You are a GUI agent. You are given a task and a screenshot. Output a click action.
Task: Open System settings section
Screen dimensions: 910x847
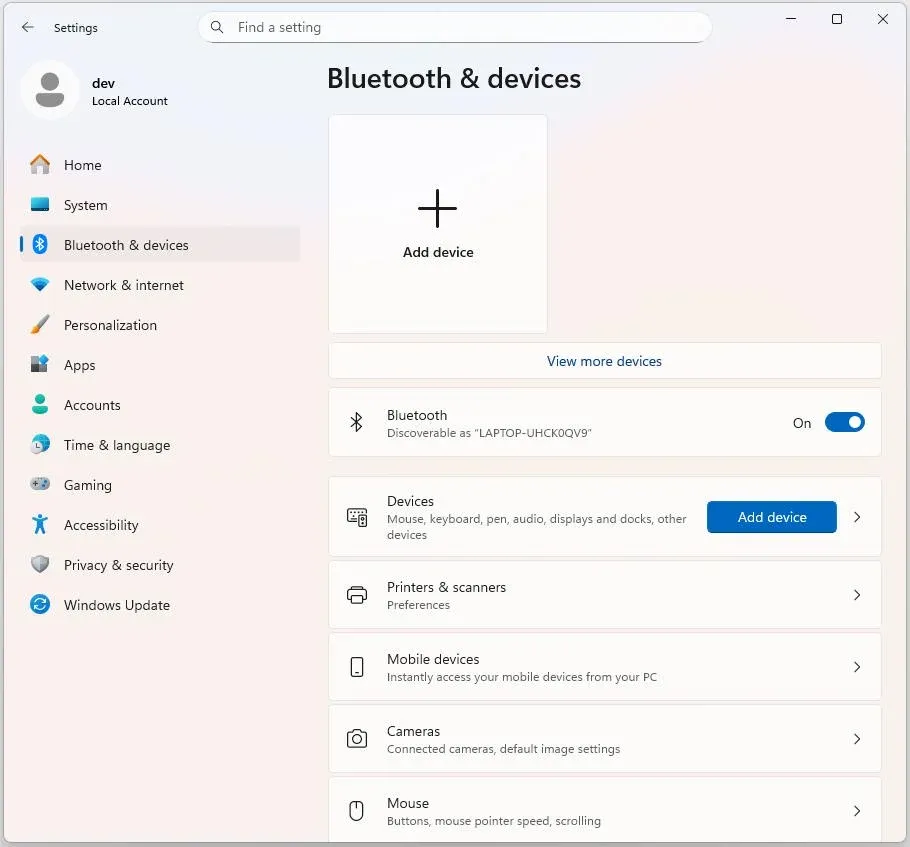point(160,205)
